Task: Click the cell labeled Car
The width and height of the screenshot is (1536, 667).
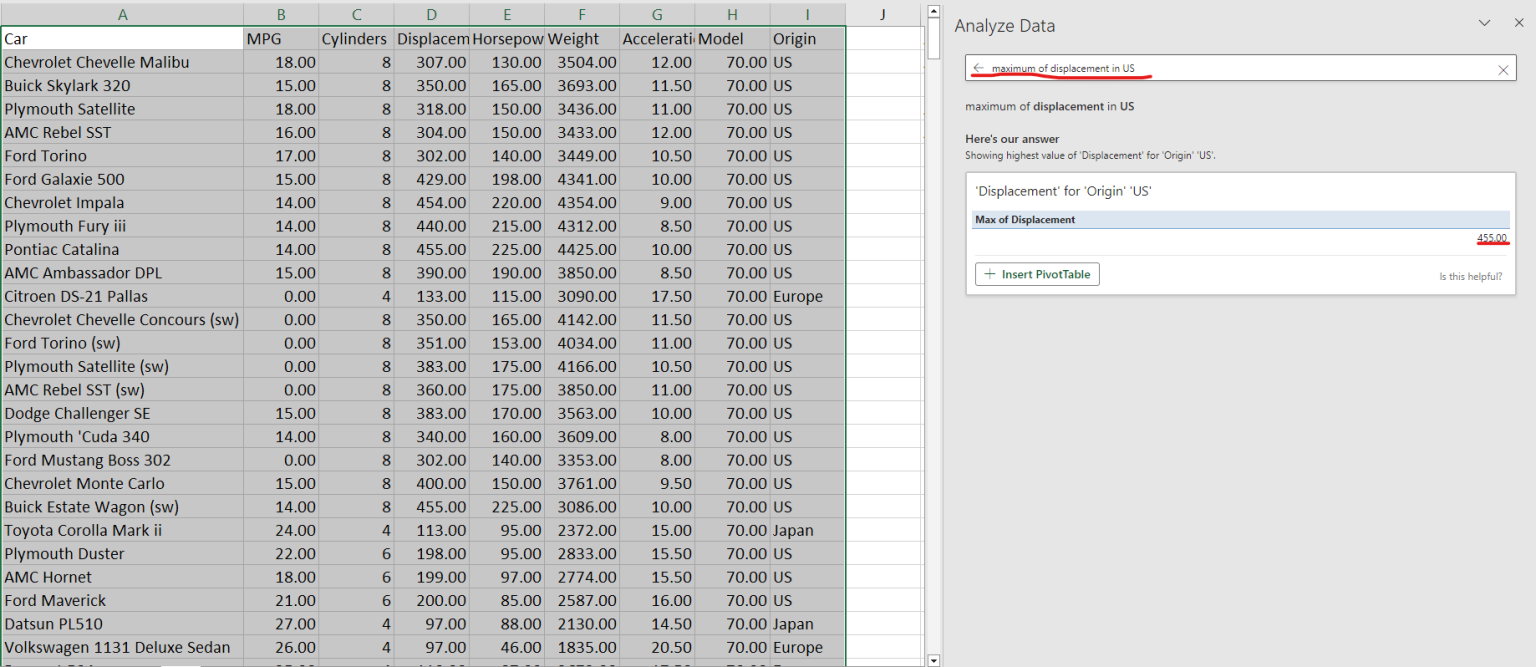Action: [x=122, y=38]
